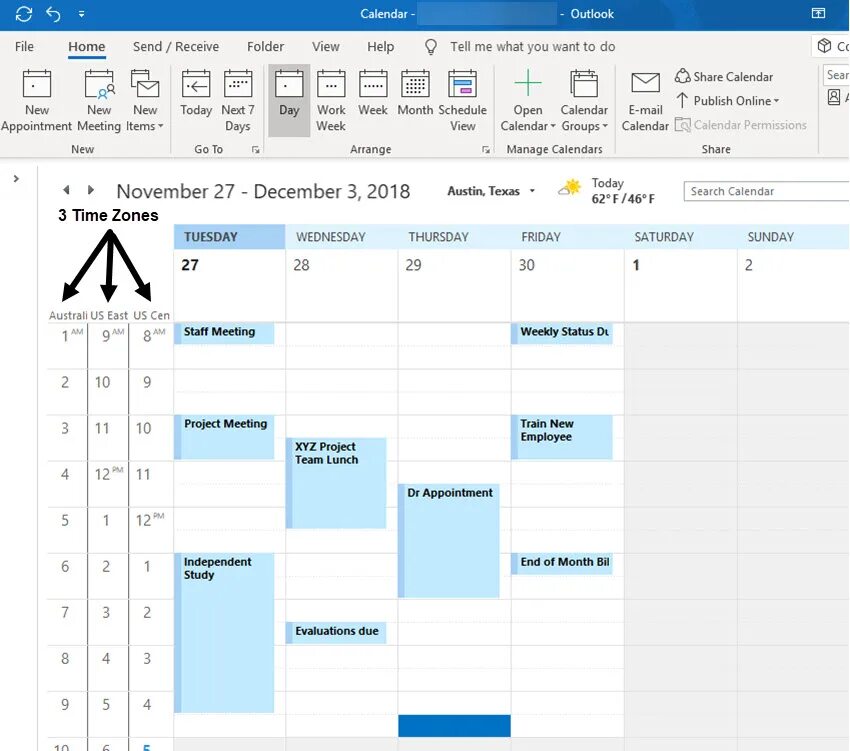Click the US Cen time zone label
Screen dimensions: 850x751
(x=151, y=315)
